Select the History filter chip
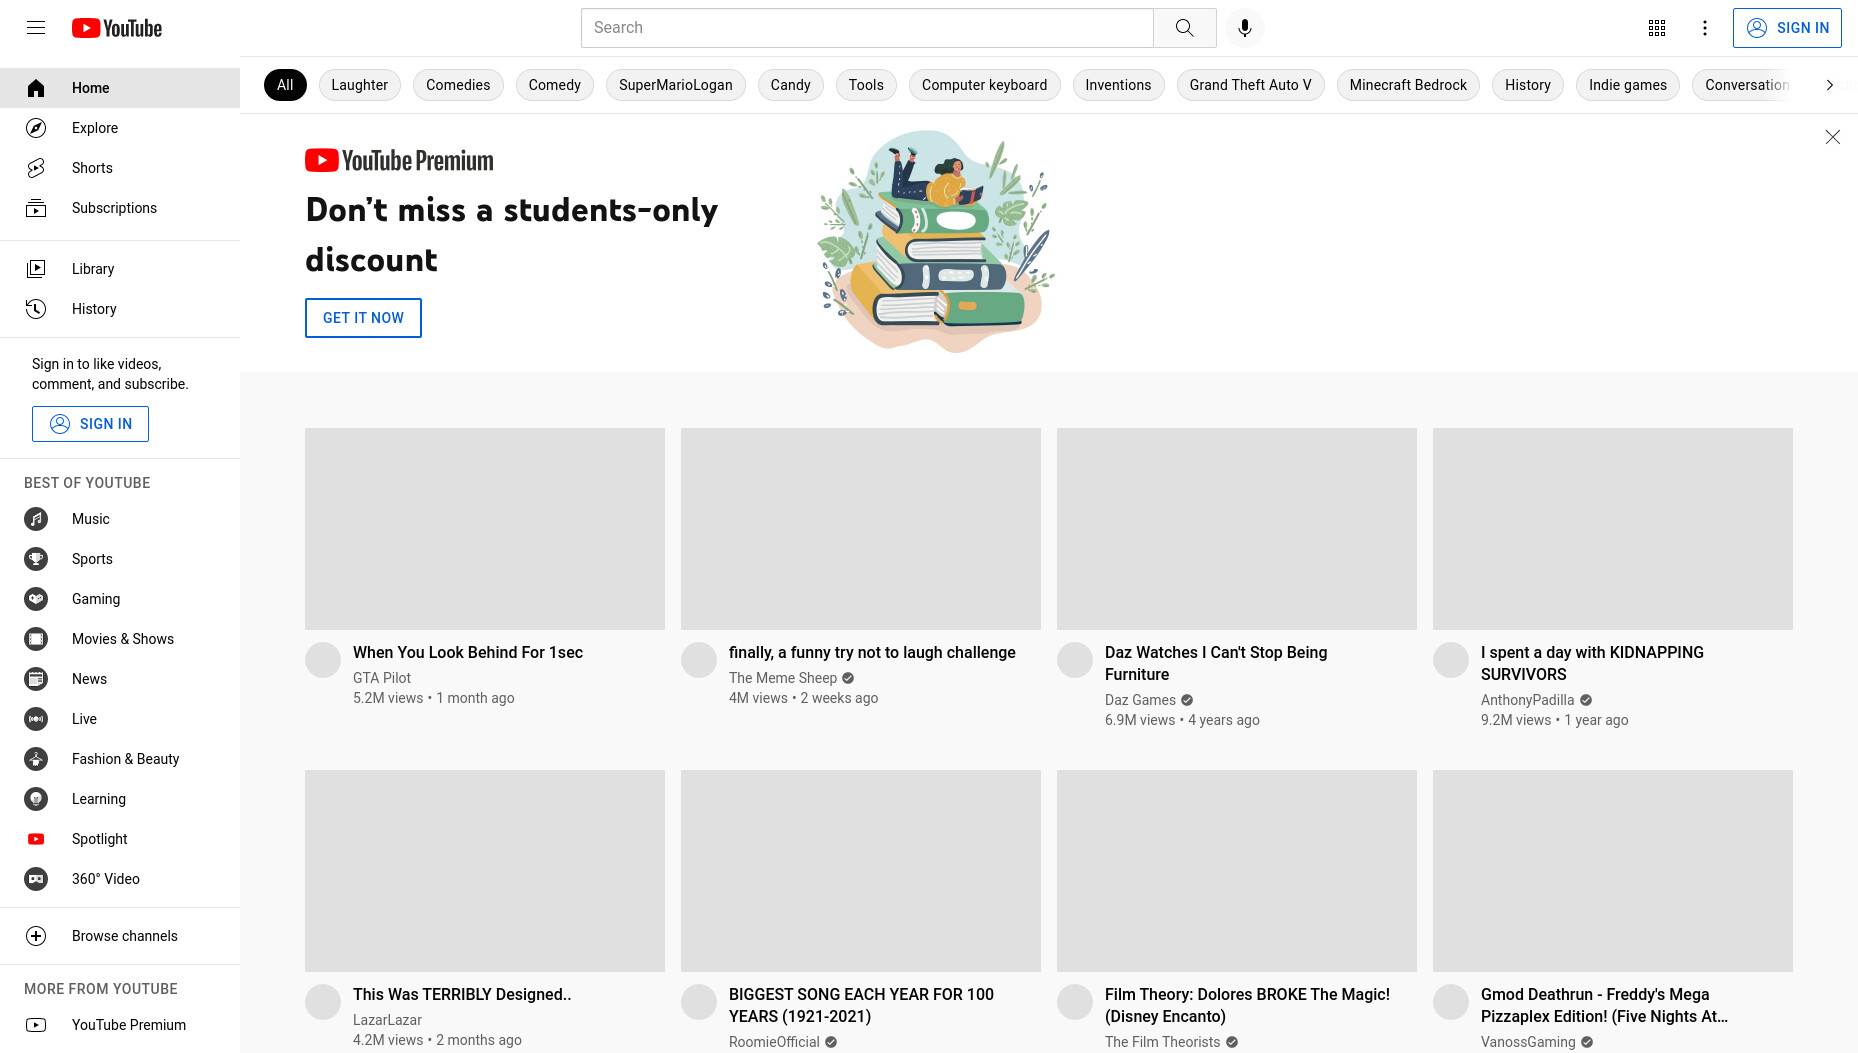 click(x=1528, y=85)
